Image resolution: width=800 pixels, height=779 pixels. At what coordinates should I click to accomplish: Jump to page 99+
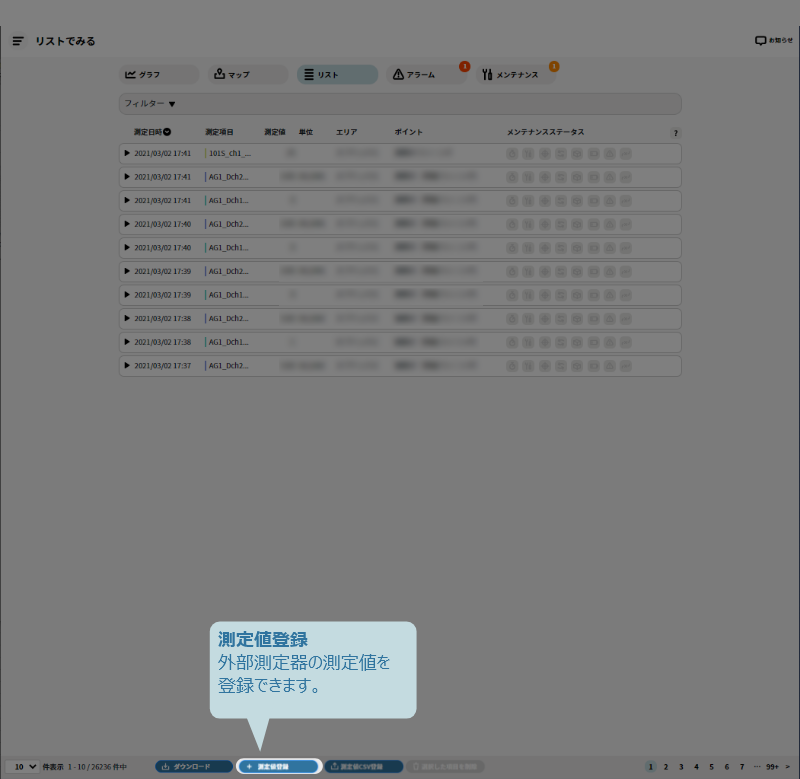click(772, 767)
